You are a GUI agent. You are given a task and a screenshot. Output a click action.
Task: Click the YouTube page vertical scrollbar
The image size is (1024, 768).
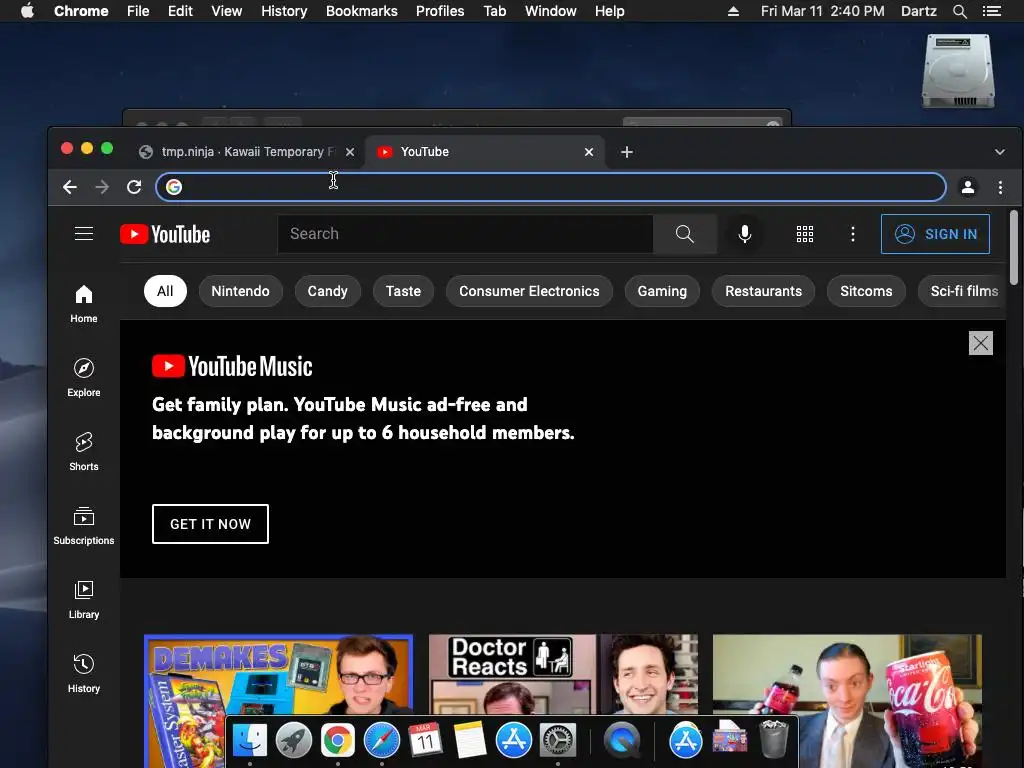[1014, 248]
